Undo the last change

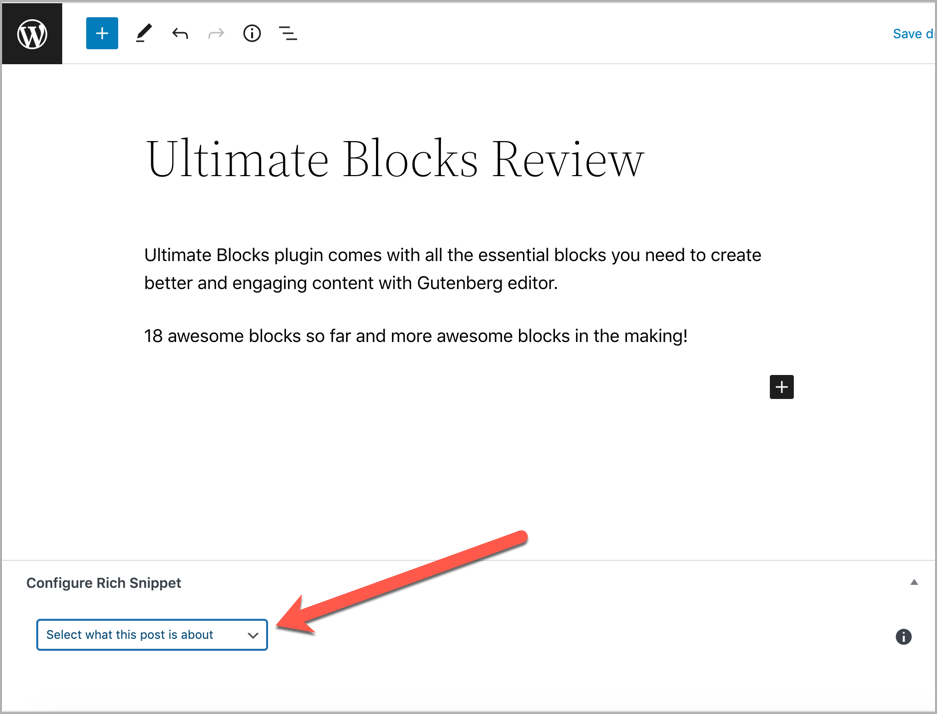coord(180,34)
